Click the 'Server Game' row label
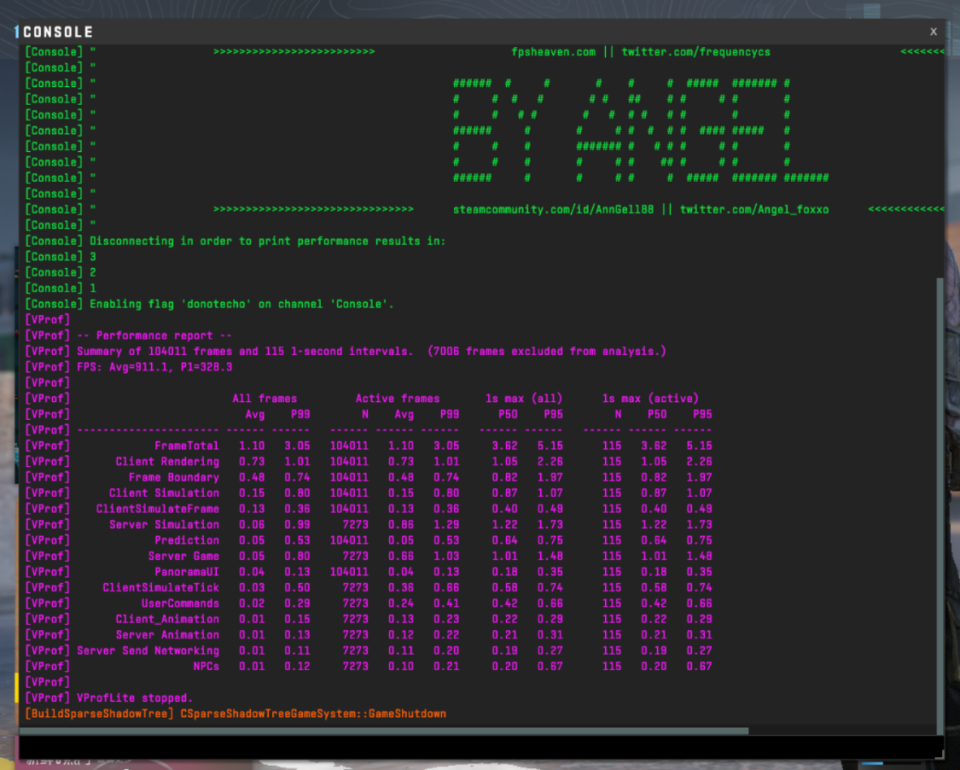The height and width of the screenshot is (770, 960). (184, 556)
